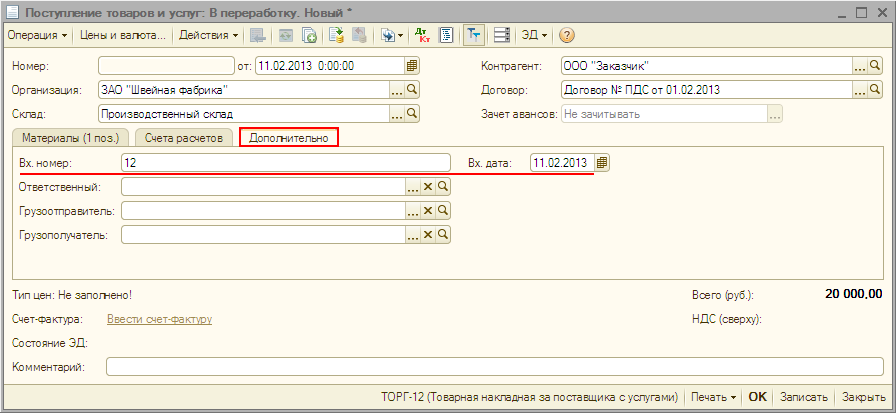Click magnifier icon next to Грузополучатель field
The image size is (896, 413).
coord(443,235)
